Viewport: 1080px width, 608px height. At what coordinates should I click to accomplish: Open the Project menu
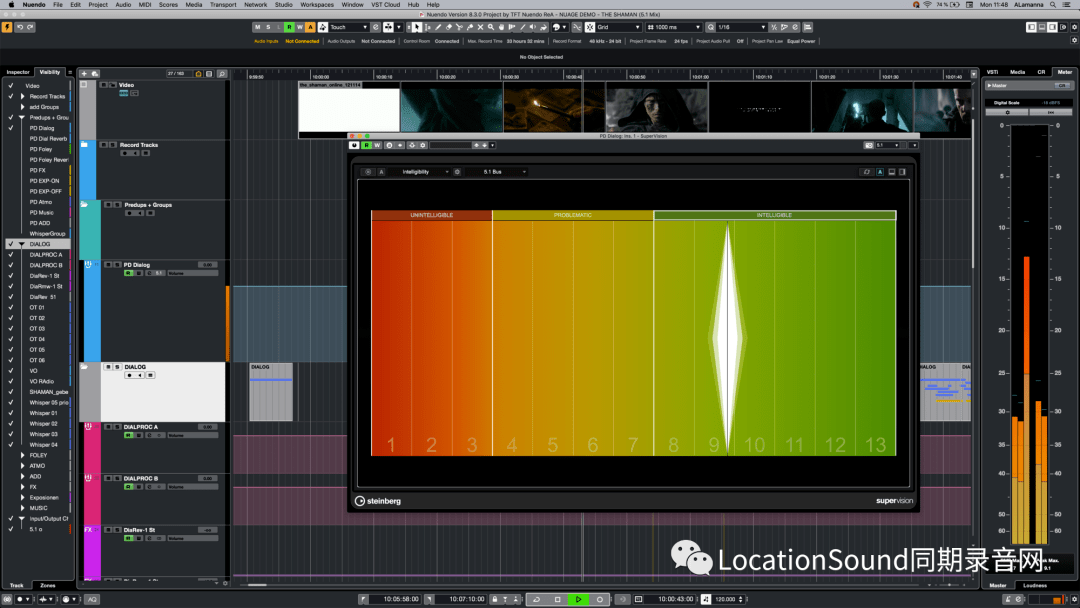[x=98, y=5]
